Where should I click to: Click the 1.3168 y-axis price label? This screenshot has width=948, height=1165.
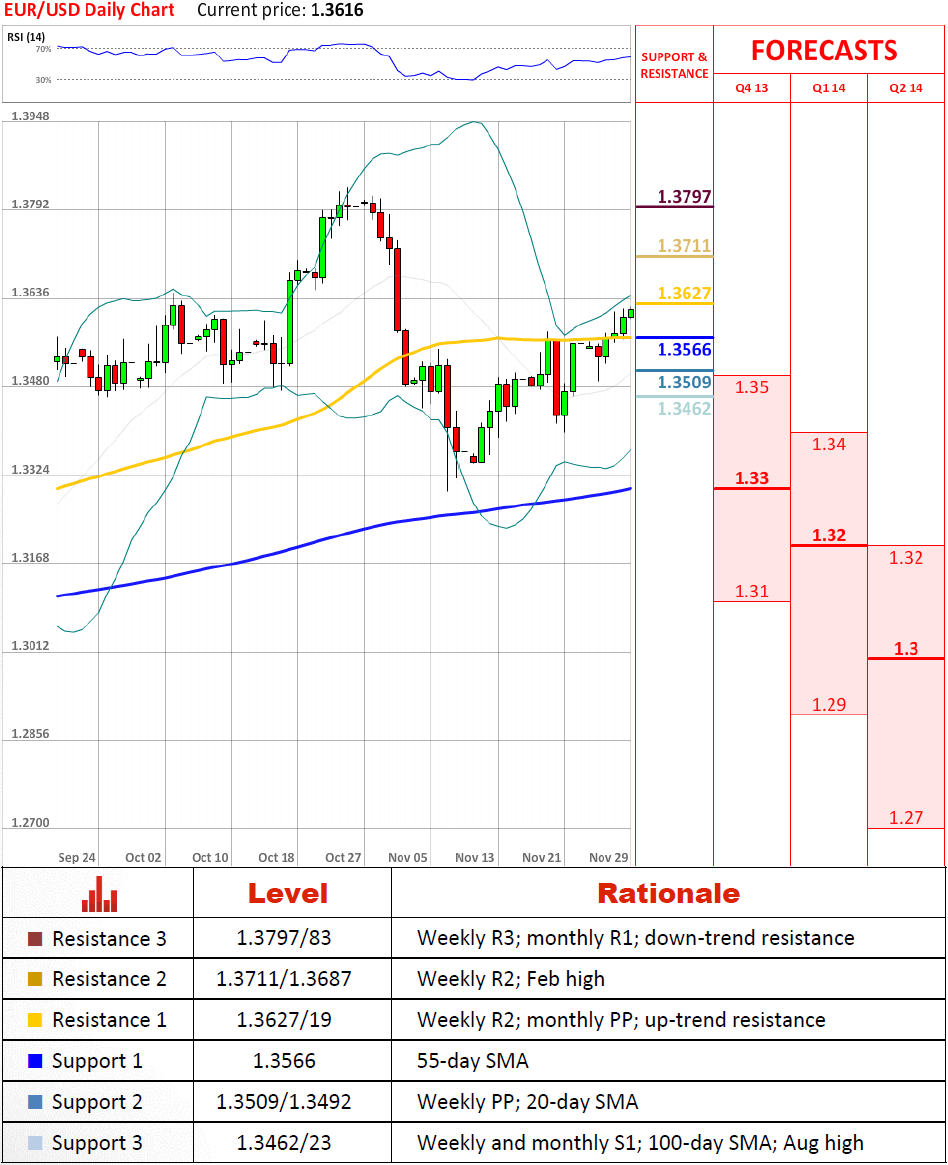[30, 557]
